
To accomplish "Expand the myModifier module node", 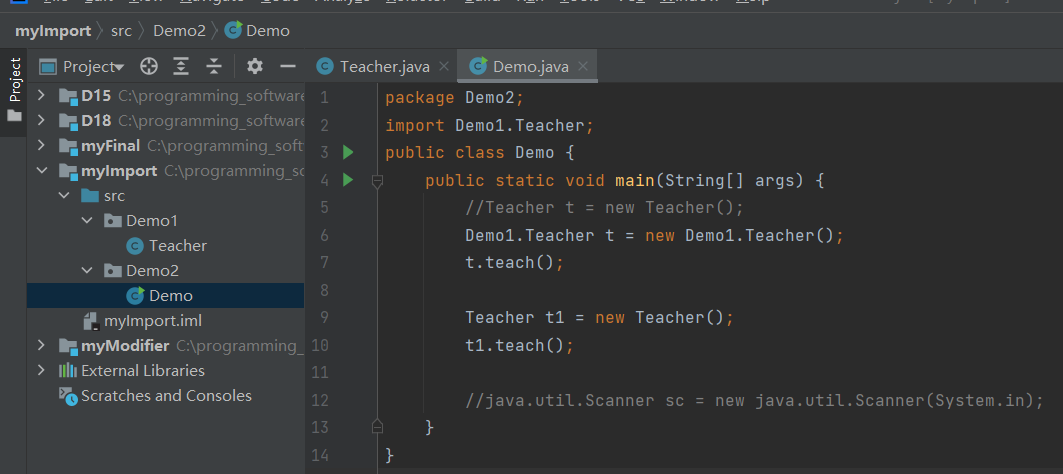I will 41,346.
